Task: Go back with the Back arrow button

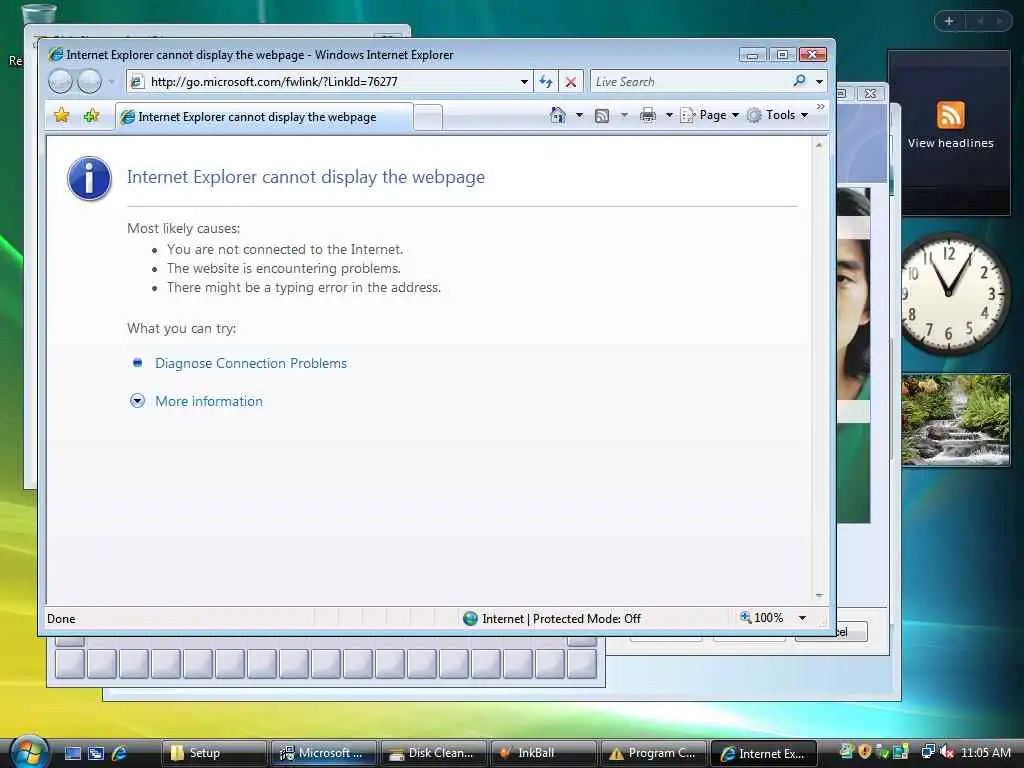Action: coord(60,82)
